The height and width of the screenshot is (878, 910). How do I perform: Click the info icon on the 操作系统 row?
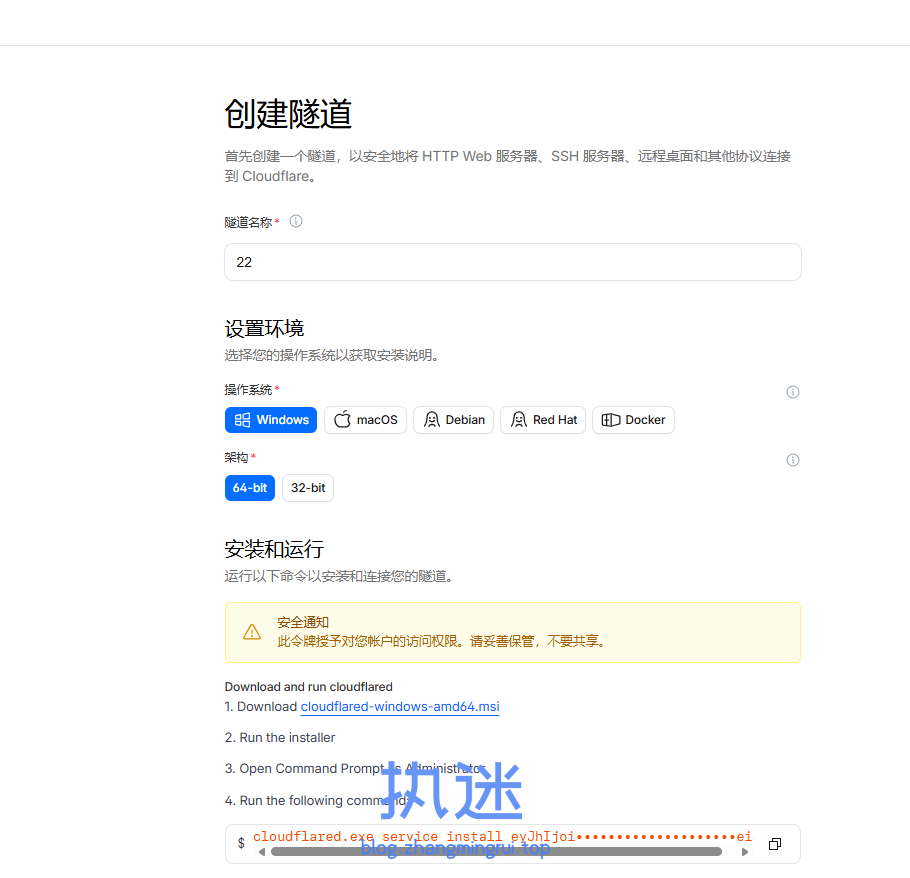[x=792, y=392]
